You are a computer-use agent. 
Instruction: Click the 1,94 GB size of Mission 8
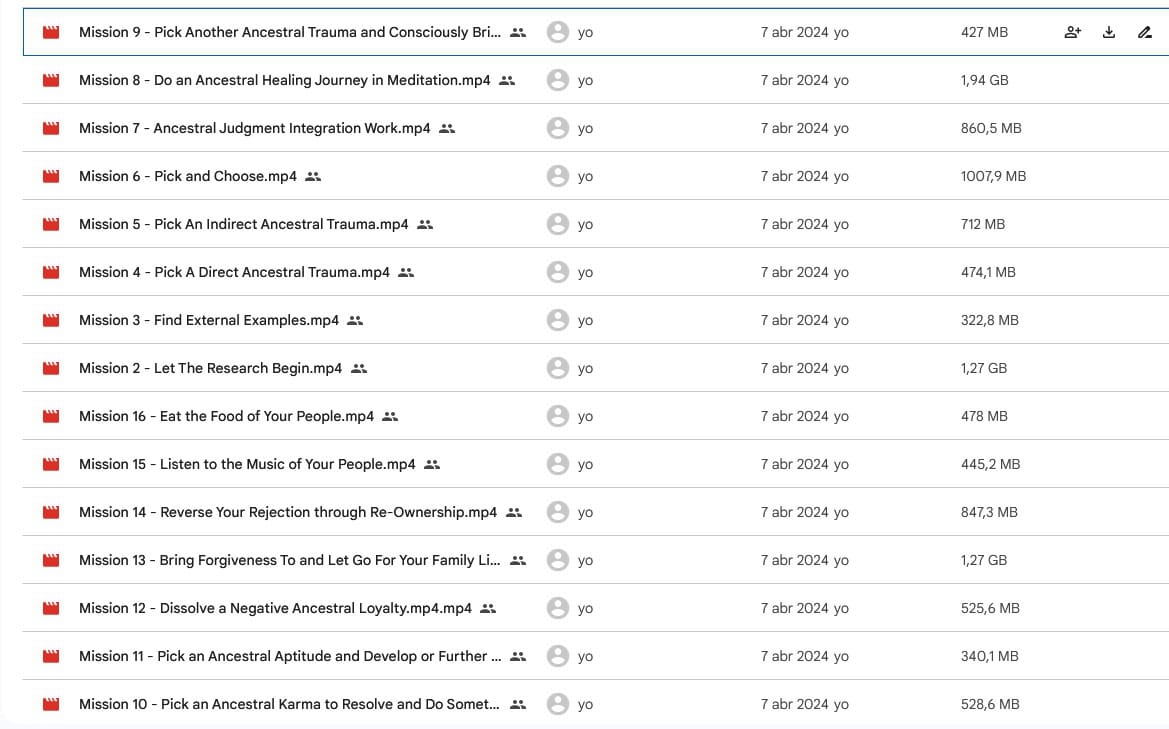(984, 80)
